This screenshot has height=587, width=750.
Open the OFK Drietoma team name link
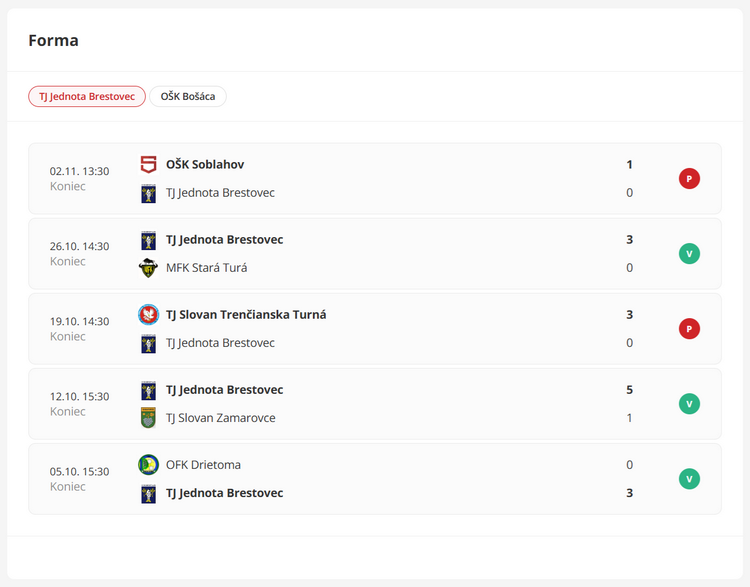point(203,465)
